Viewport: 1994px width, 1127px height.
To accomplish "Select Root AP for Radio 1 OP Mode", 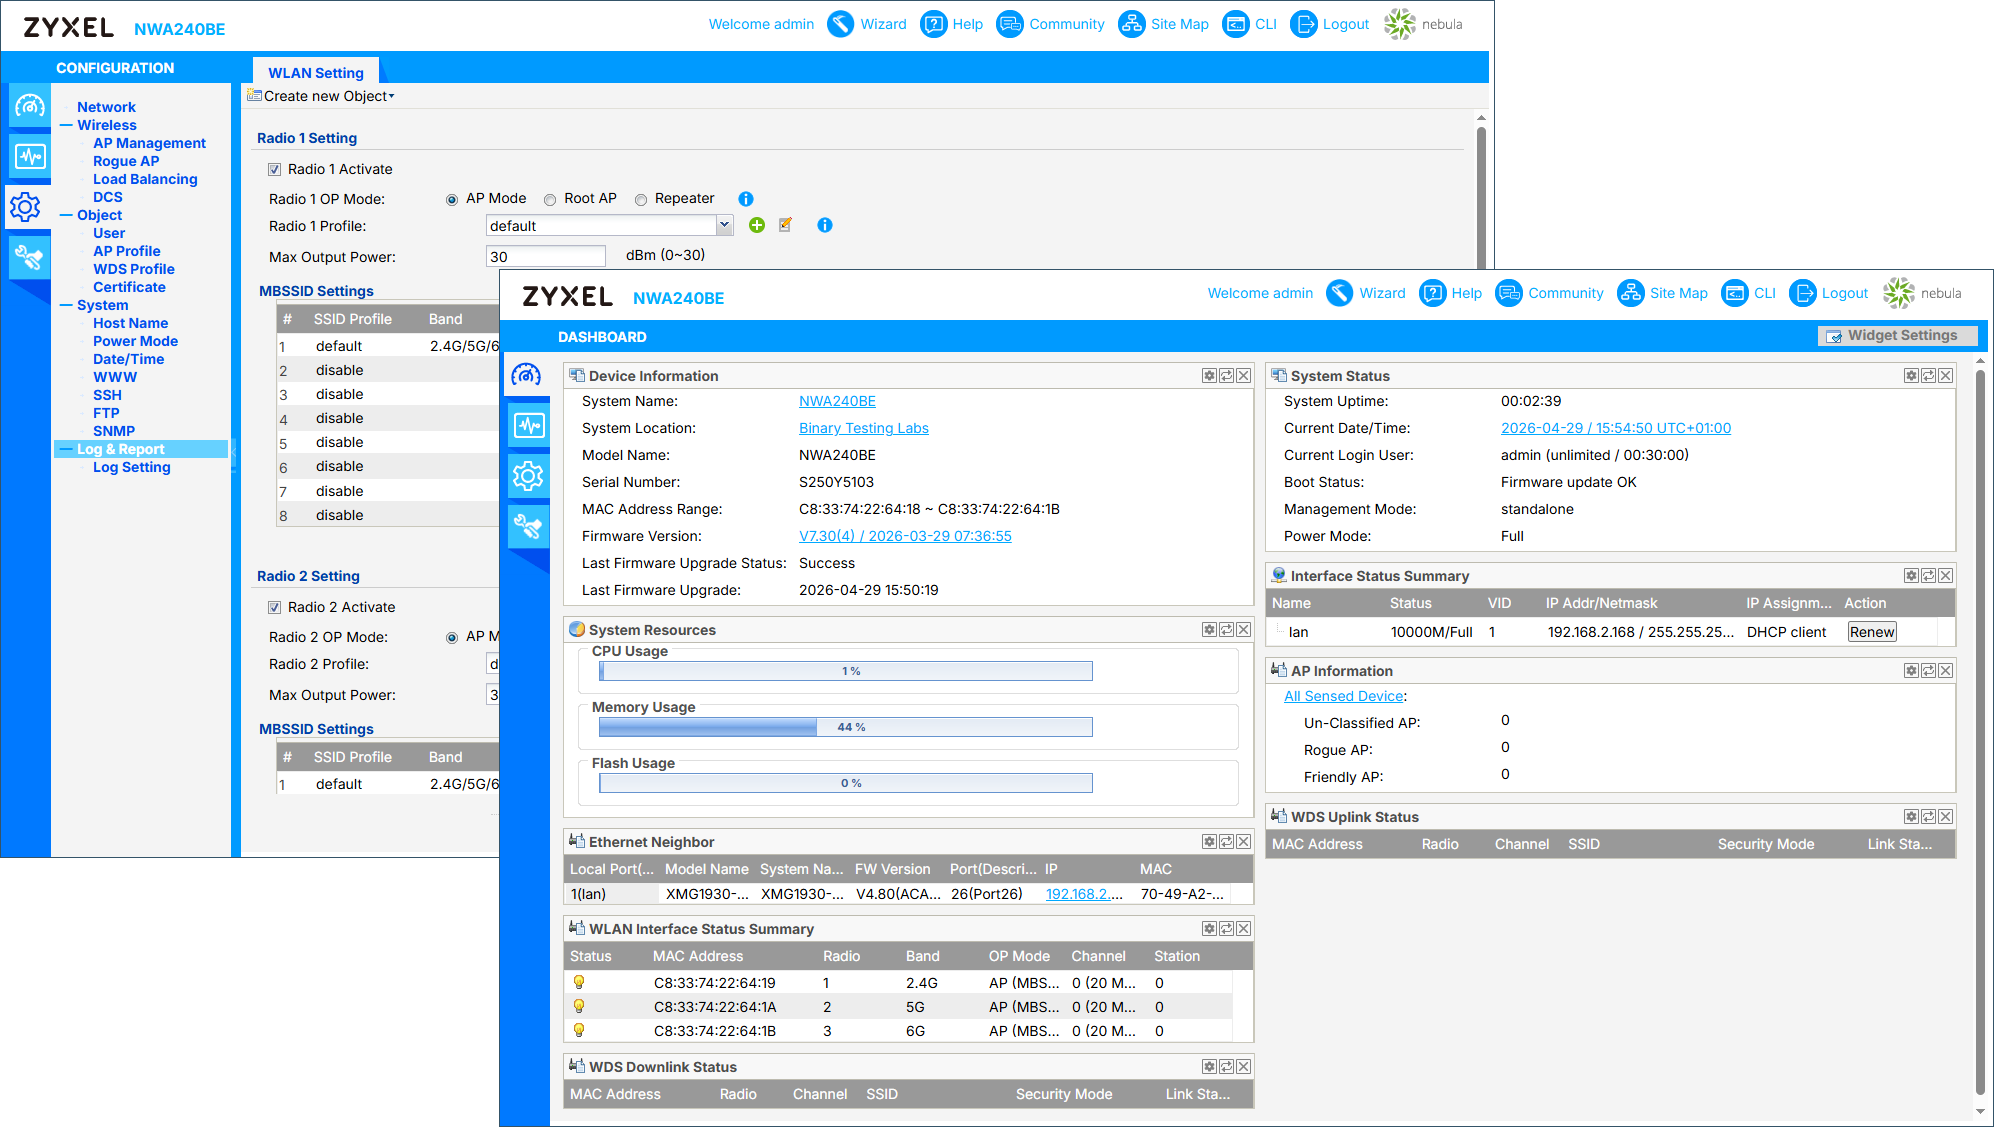I will [x=550, y=200].
